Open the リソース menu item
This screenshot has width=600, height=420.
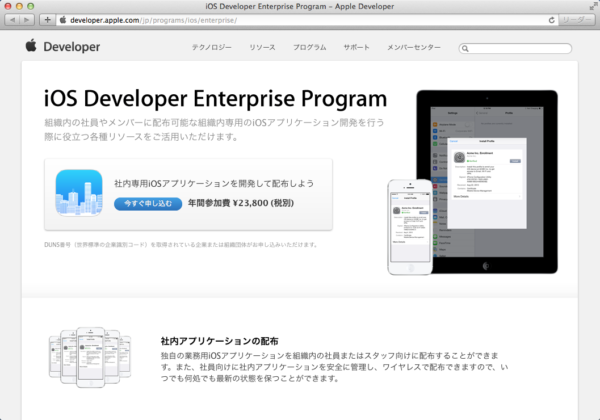tap(262, 47)
